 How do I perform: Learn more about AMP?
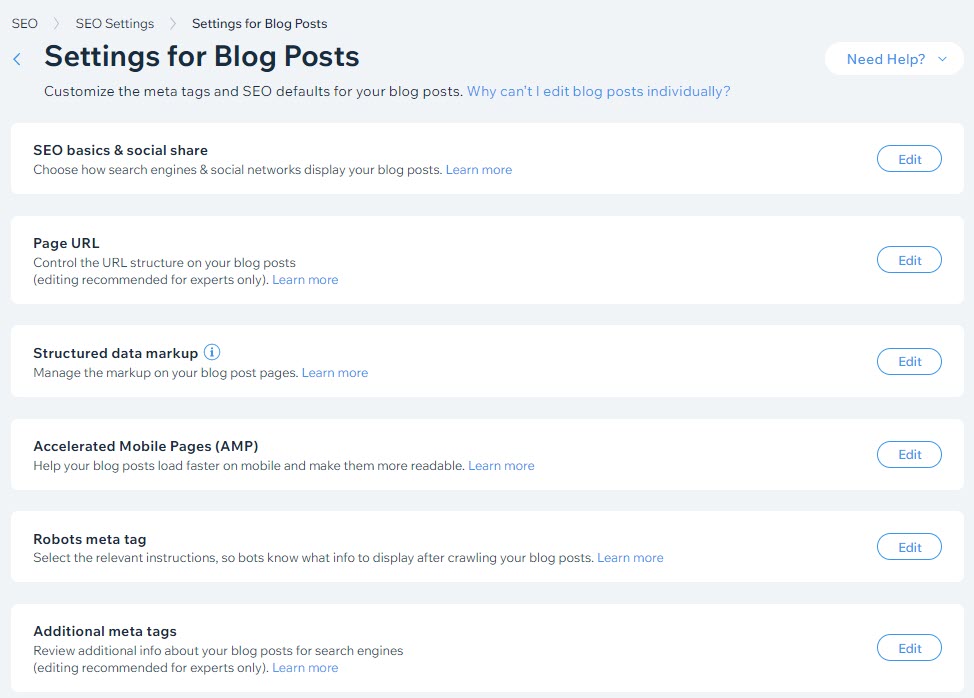point(501,466)
